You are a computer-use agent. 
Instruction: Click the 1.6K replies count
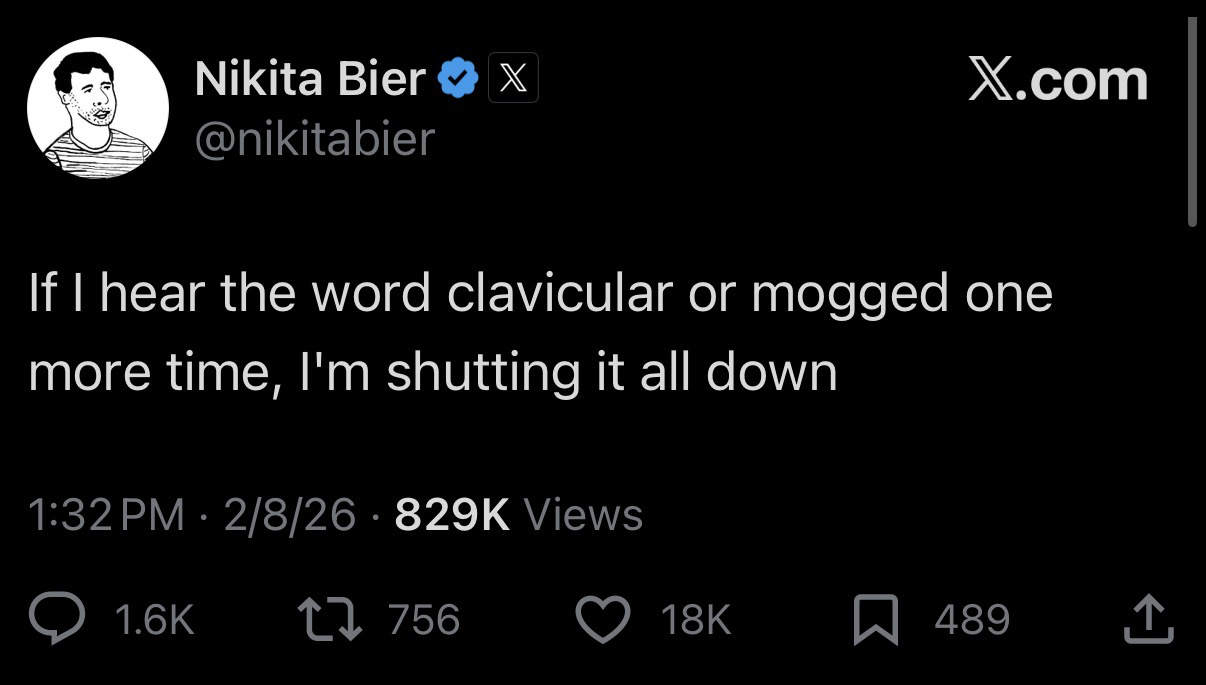pyautogui.click(x=155, y=619)
